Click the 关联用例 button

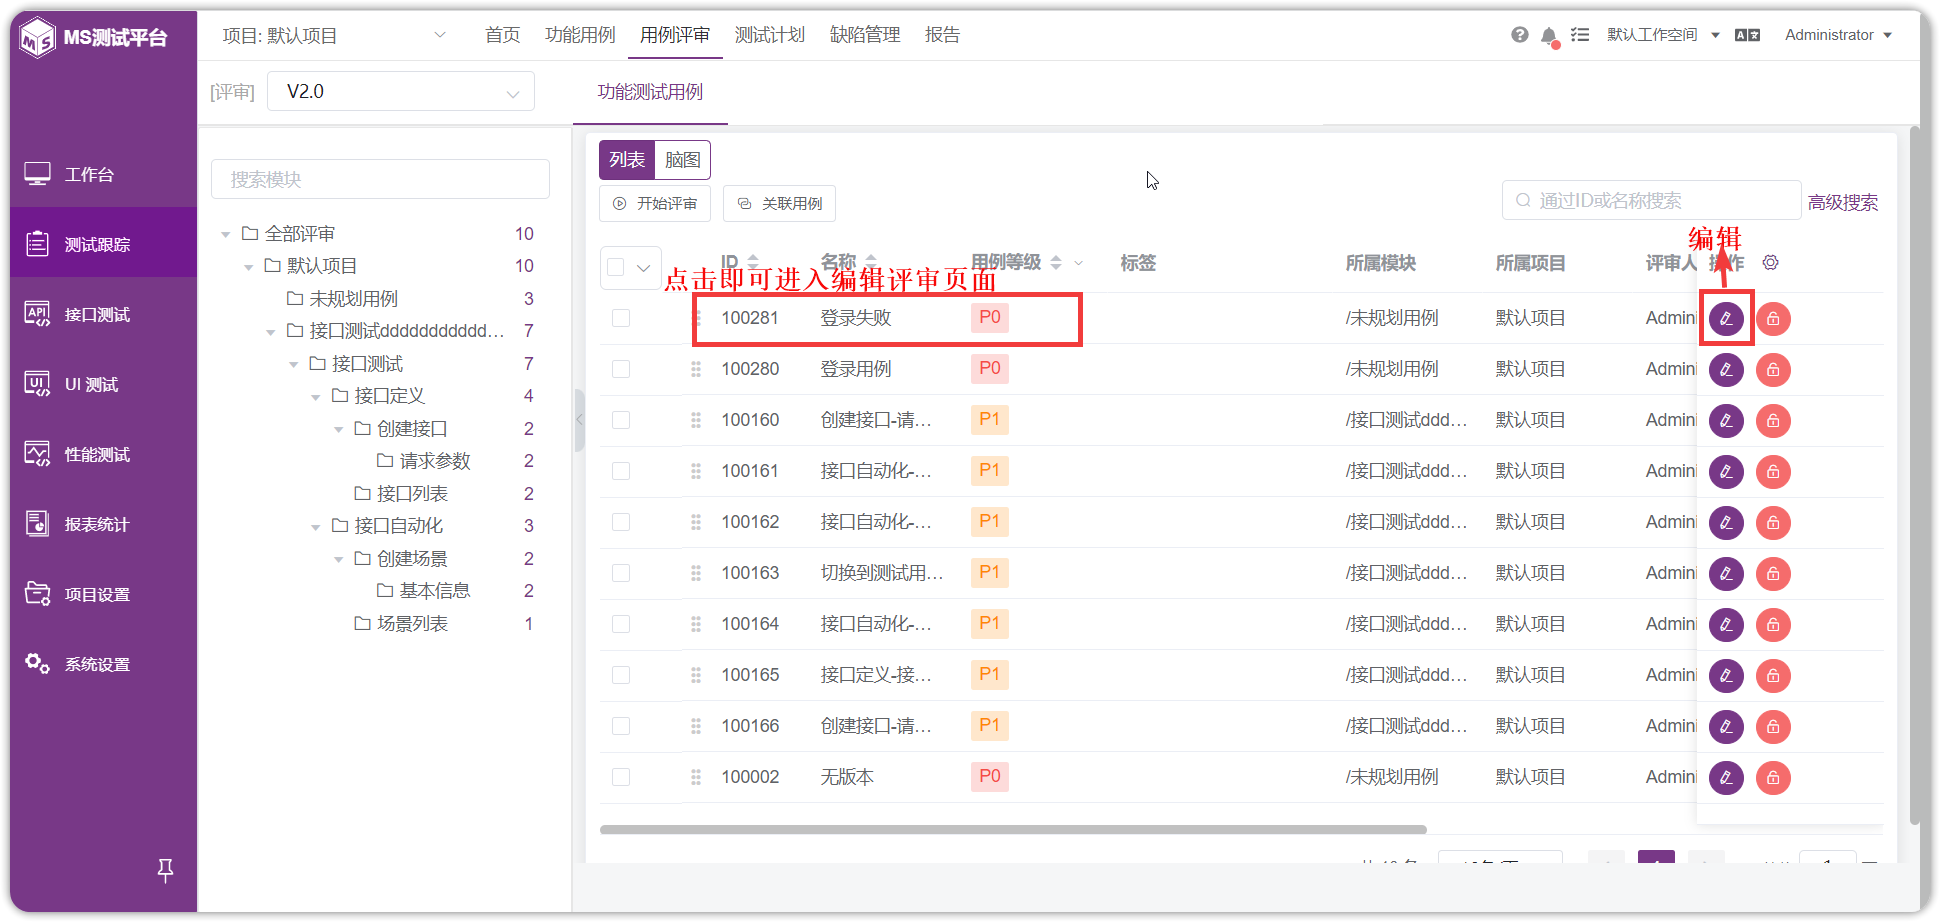[779, 204]
